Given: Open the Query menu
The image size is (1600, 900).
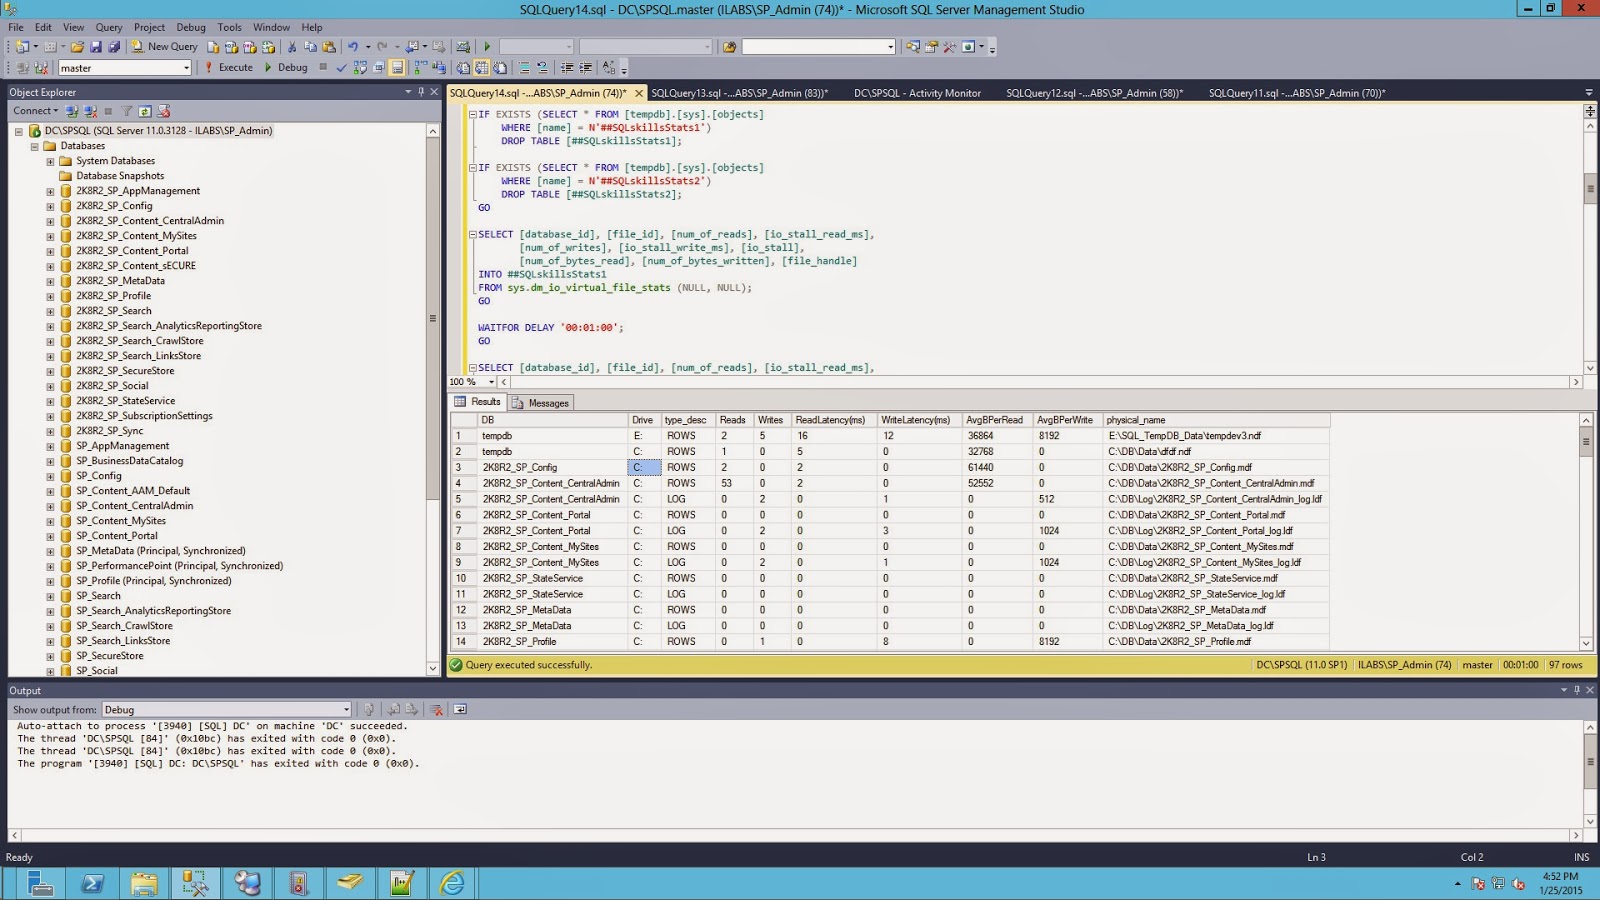Looking at the screenshot, I should (109, 27).
